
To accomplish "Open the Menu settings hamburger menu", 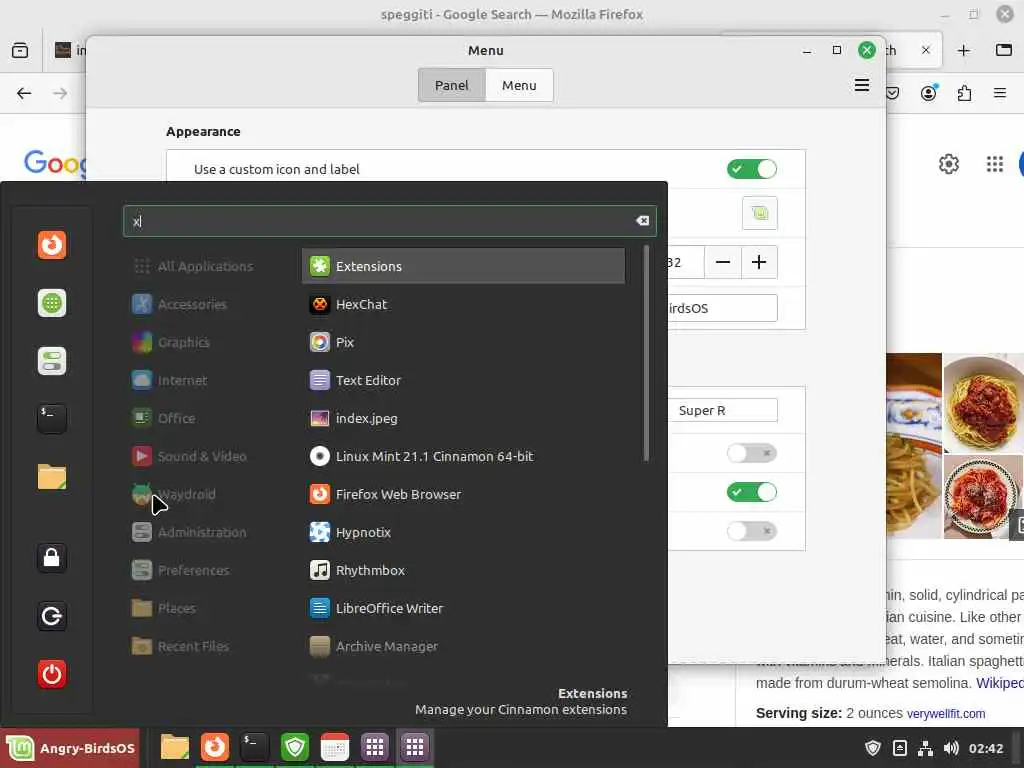I will [862, 86].
